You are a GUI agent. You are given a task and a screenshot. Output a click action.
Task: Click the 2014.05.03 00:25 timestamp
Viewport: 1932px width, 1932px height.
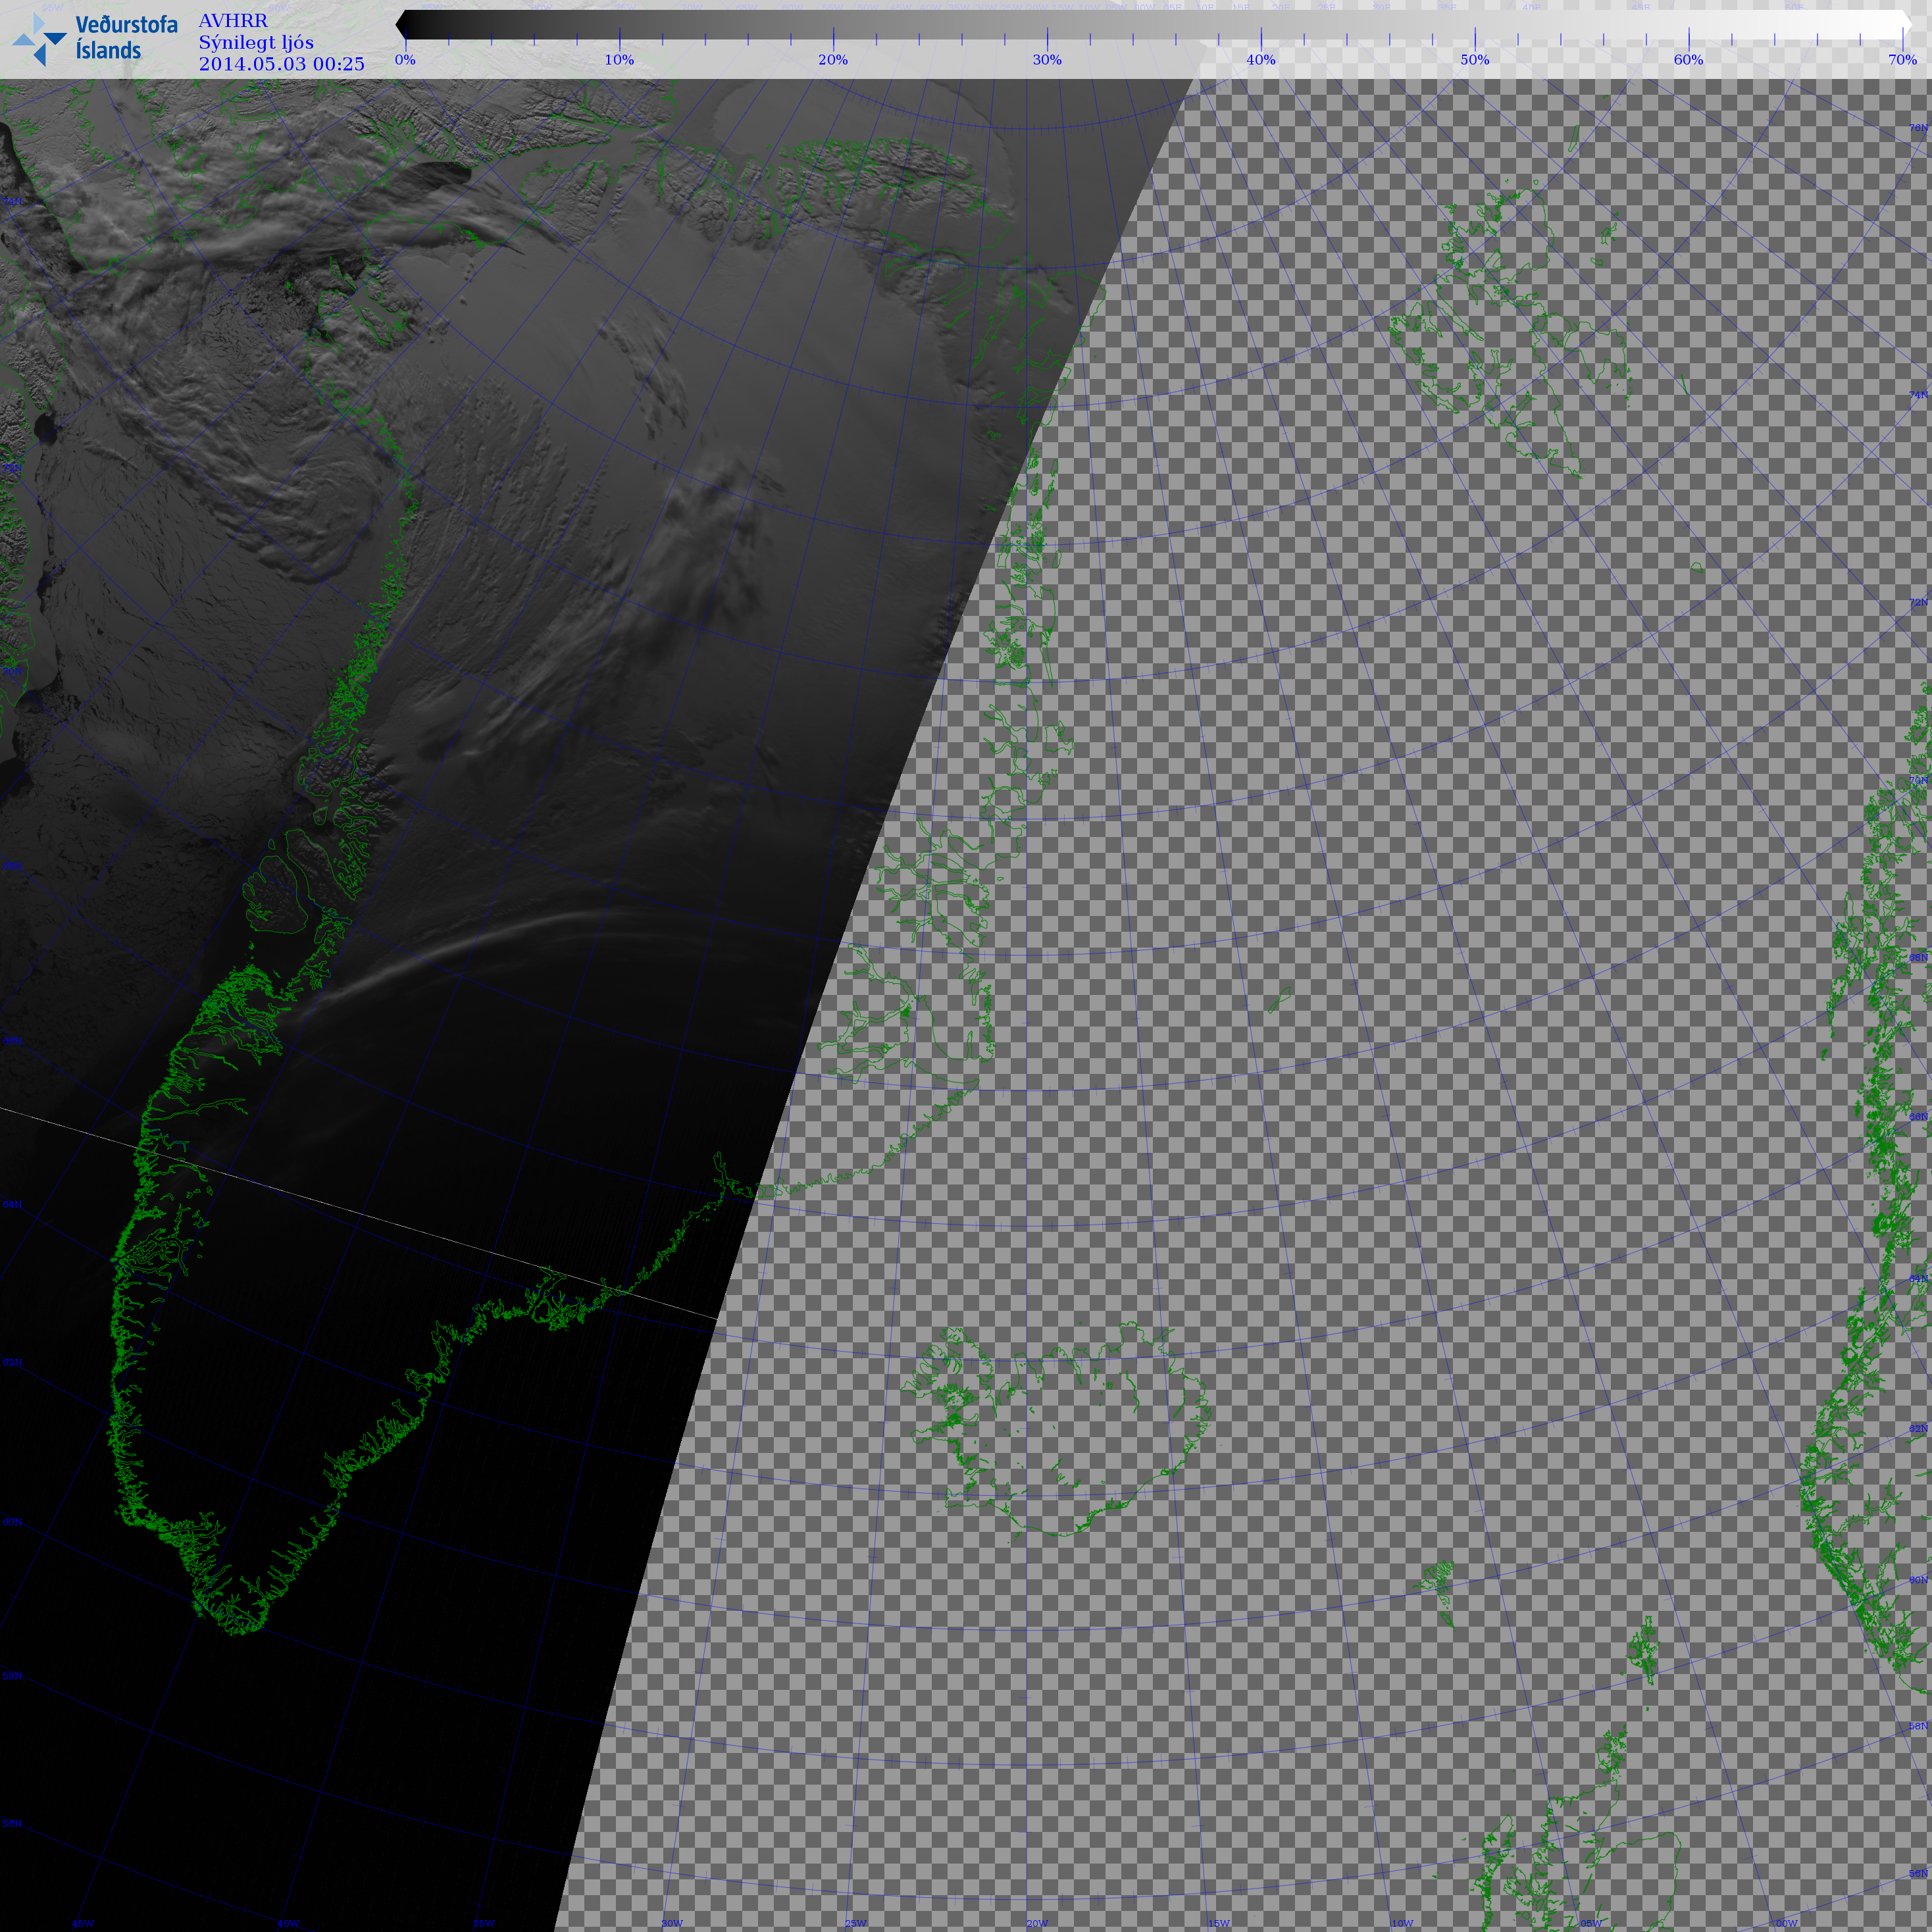point(281,64)
